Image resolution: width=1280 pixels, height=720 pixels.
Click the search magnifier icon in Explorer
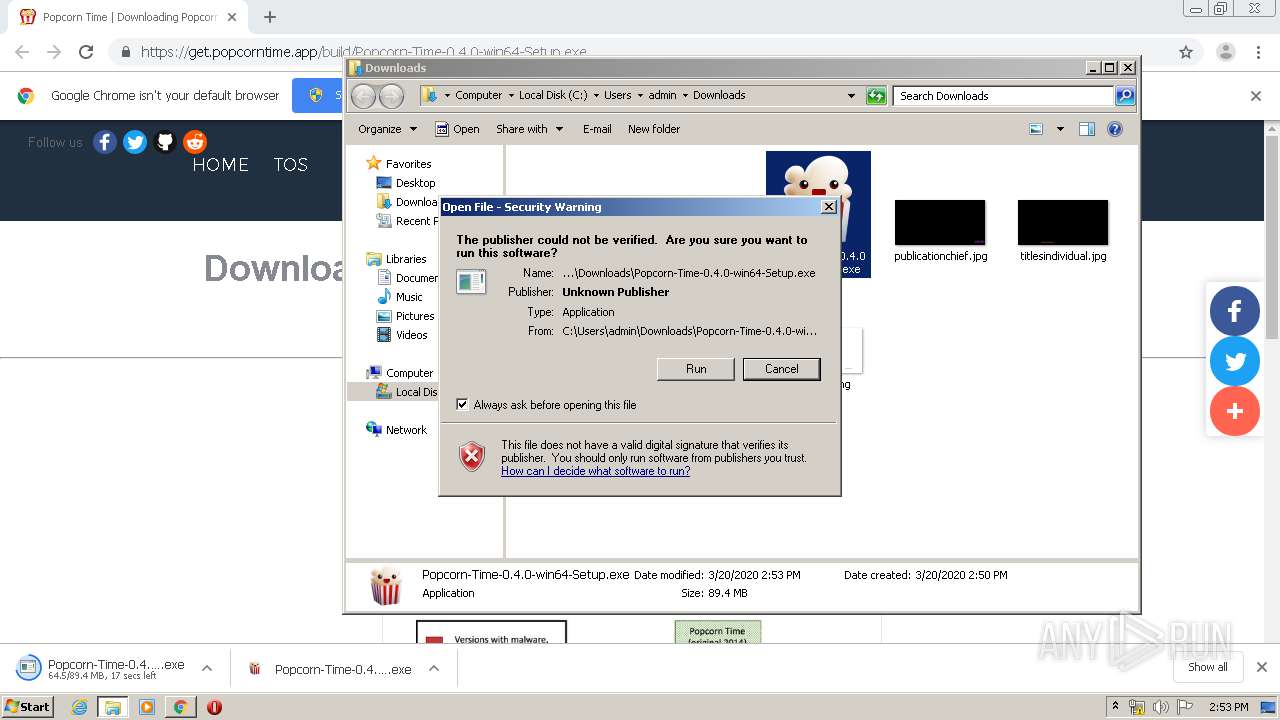pyautogui.click(x=1125, y=96)
